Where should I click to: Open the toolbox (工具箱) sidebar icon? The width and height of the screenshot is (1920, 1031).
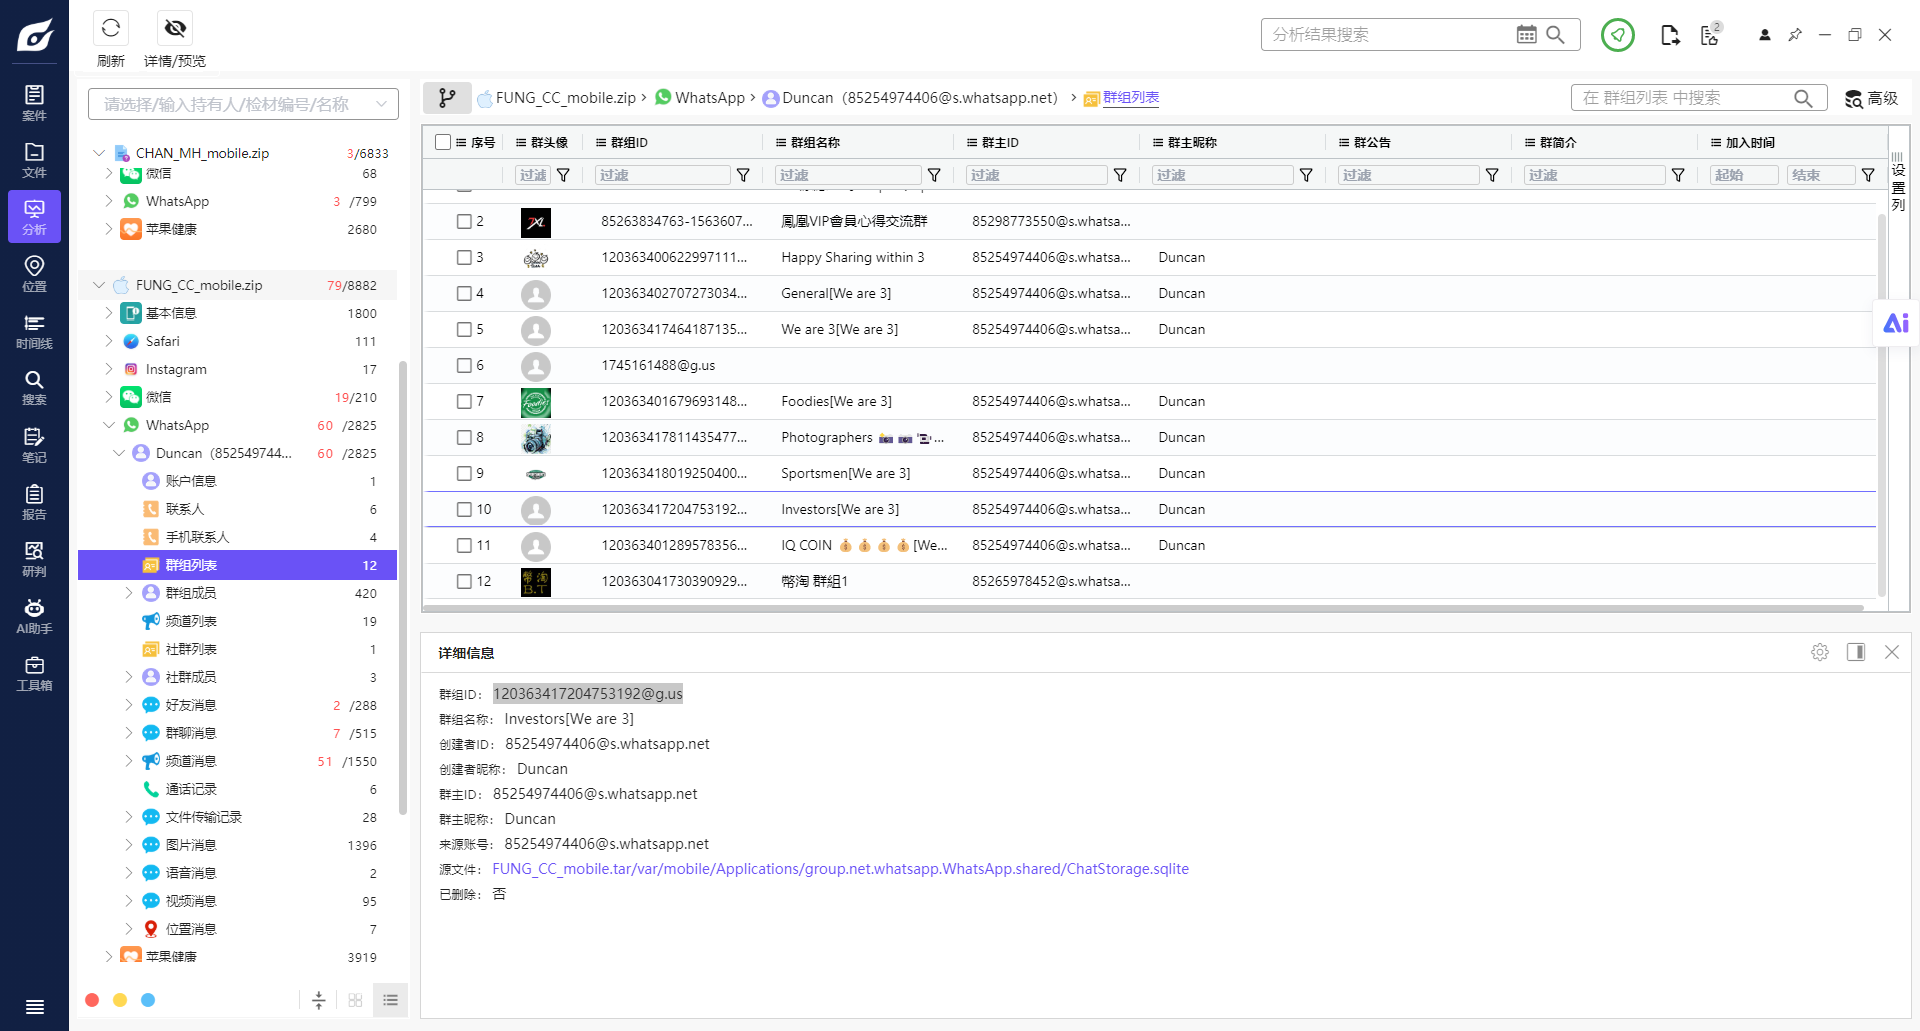click(x=34, y=673)
